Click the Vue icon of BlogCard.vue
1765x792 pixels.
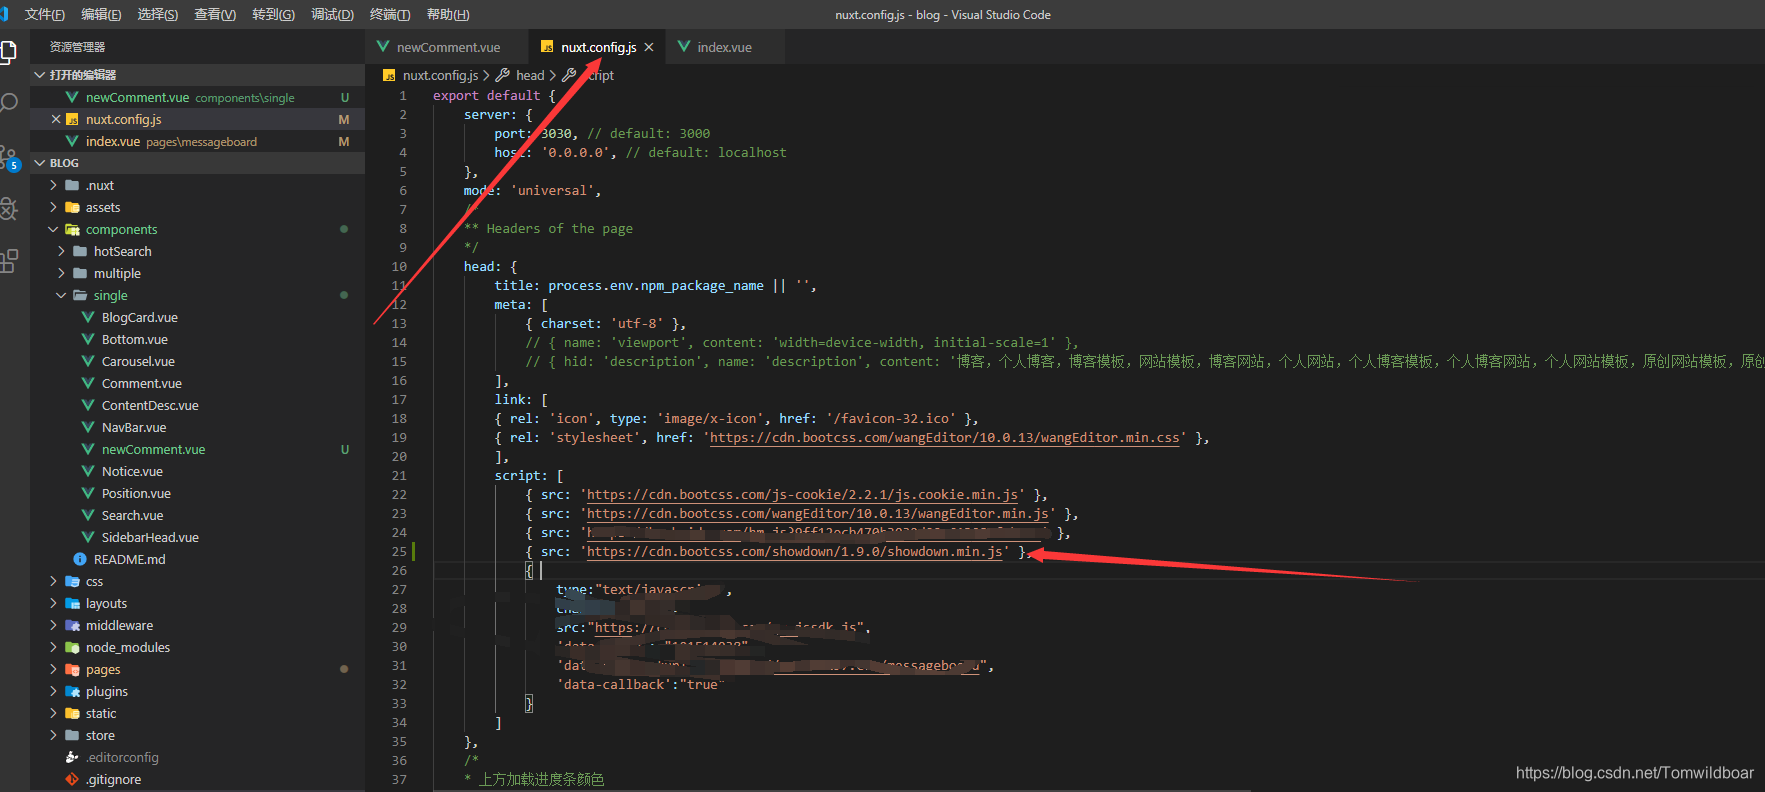(x=88, y=317)
